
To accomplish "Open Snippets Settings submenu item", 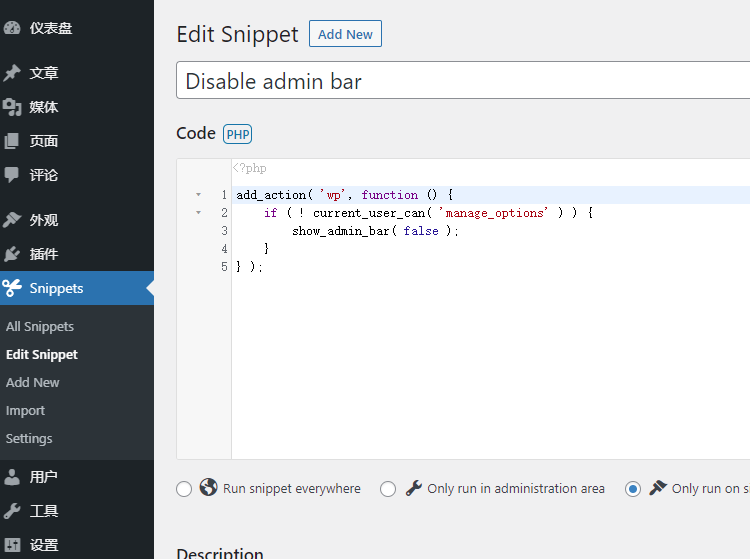I will 29,438.
